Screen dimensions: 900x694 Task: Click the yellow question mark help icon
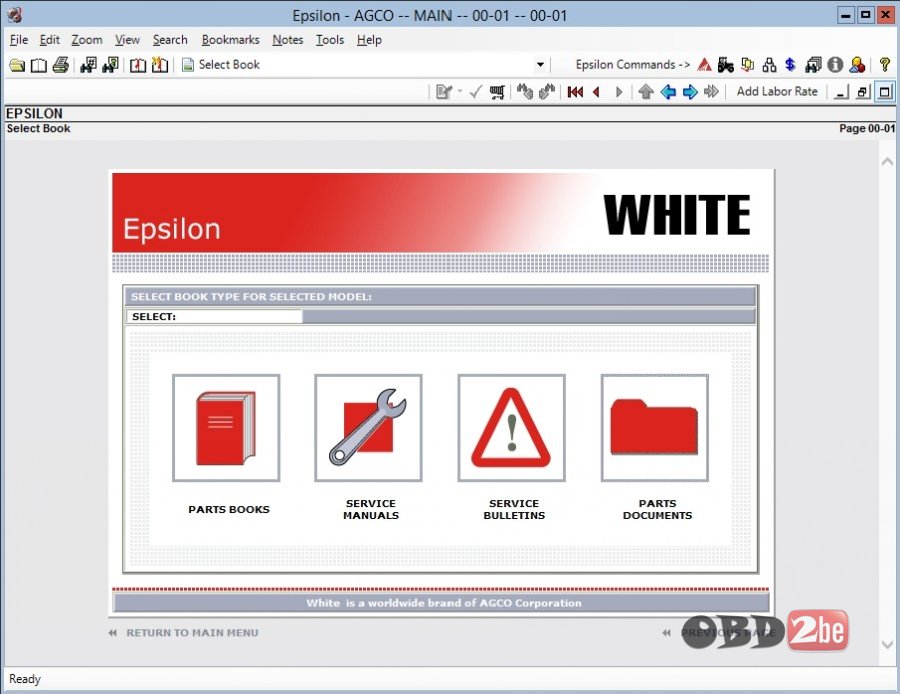(885, 65)
